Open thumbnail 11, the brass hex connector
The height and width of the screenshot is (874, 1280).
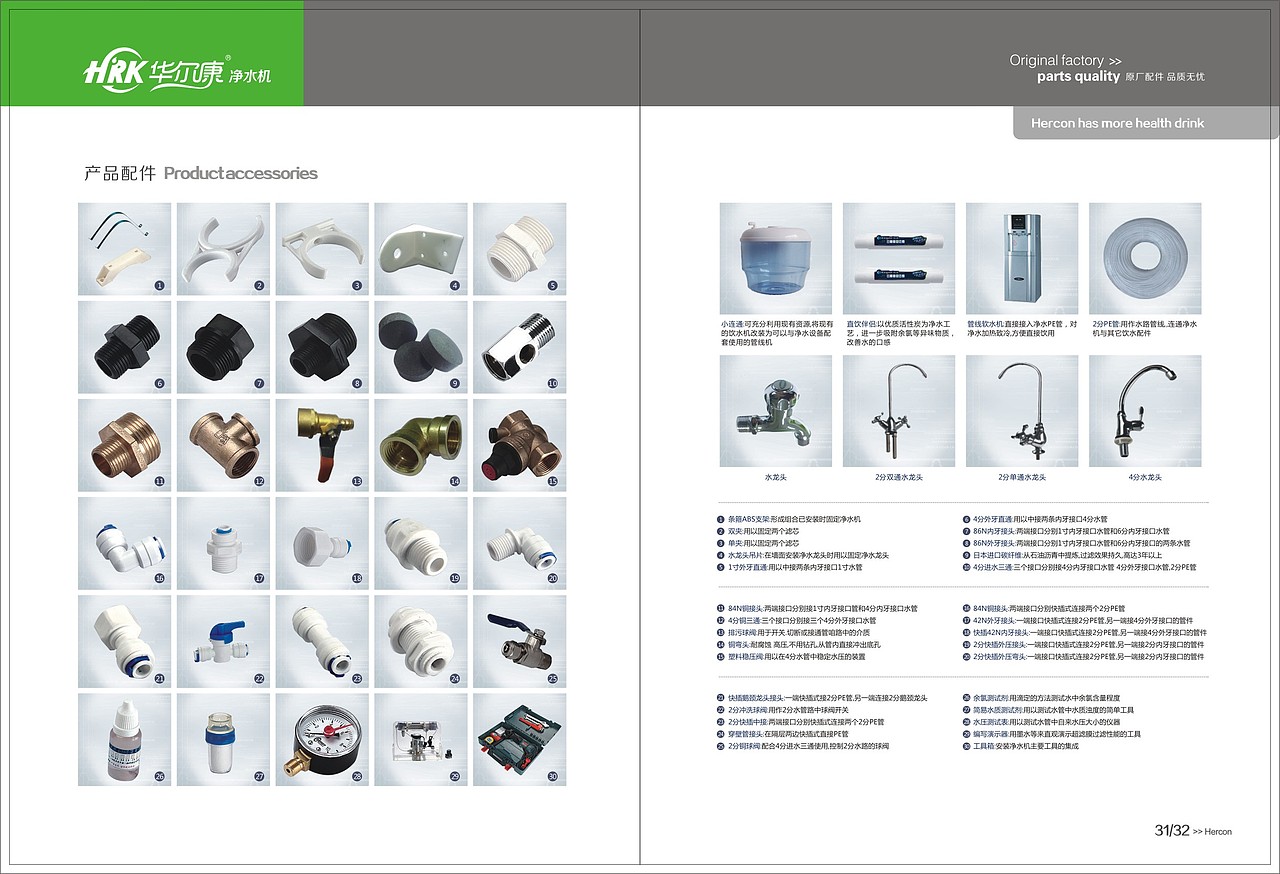(125, 445)
